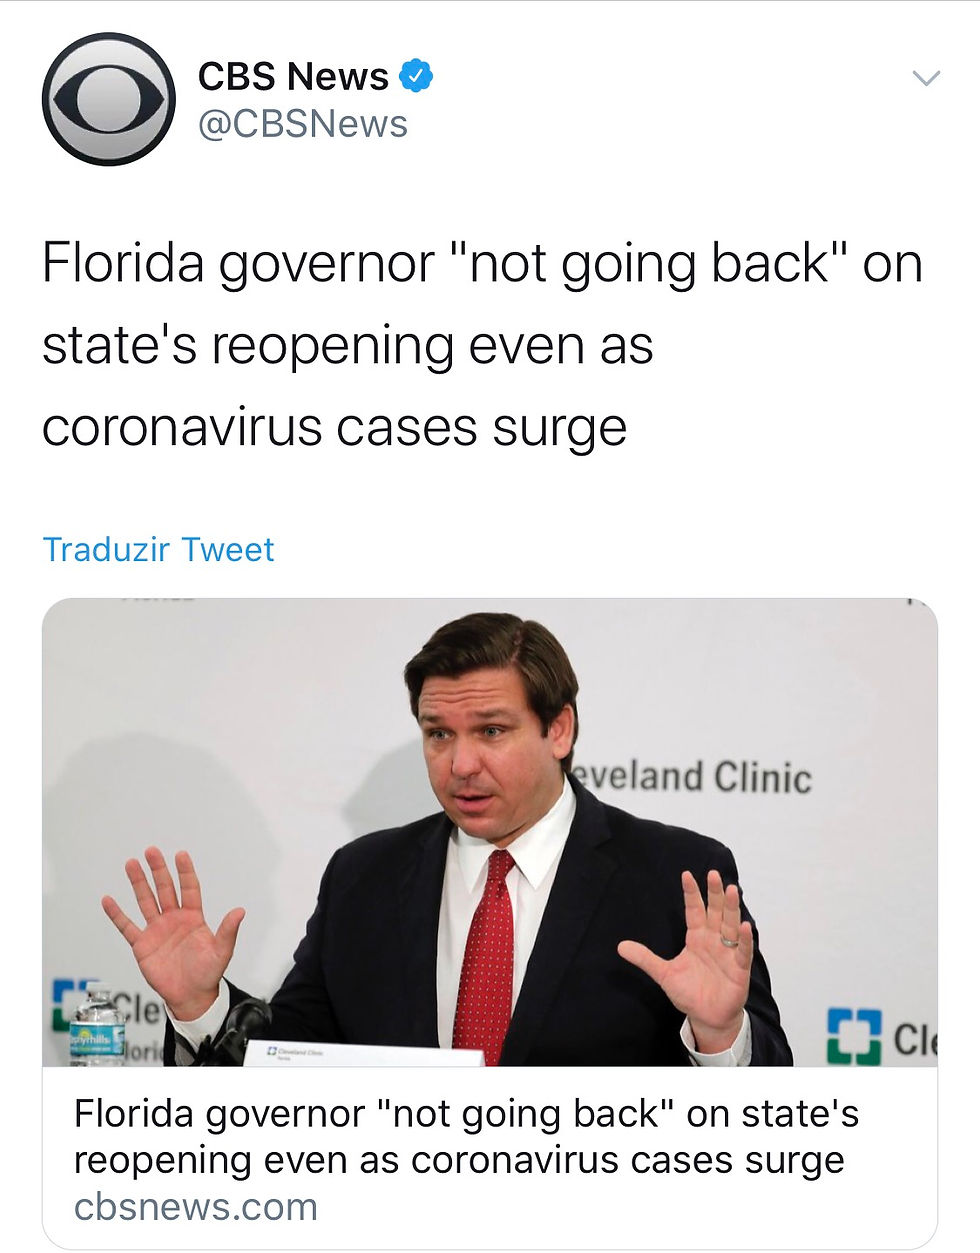980x1253 pixels.
Task: Click the blue verified badge checkmark
Action: (x=416, y=76)
